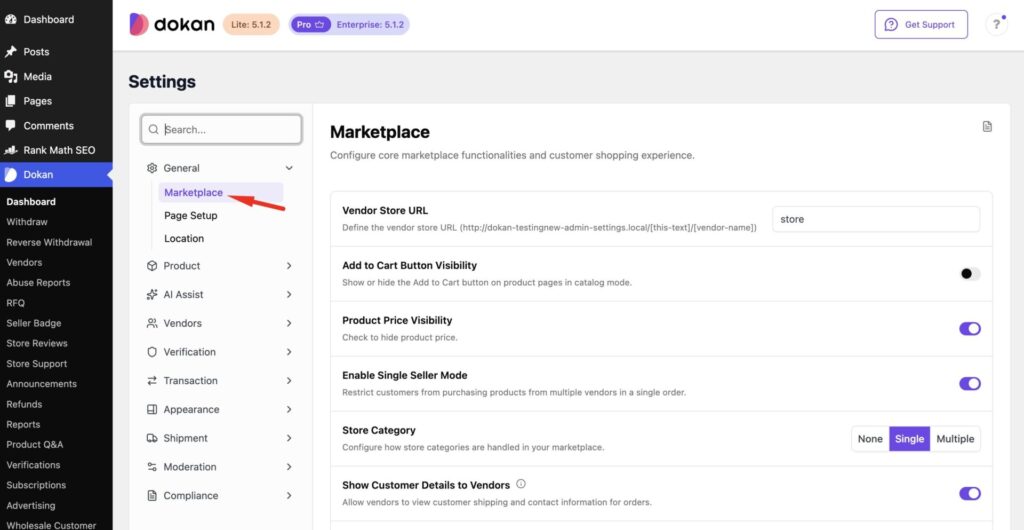The image size is (1024, 530).
Task: Click the Moderation sliders icon
Action: (152, 467)
